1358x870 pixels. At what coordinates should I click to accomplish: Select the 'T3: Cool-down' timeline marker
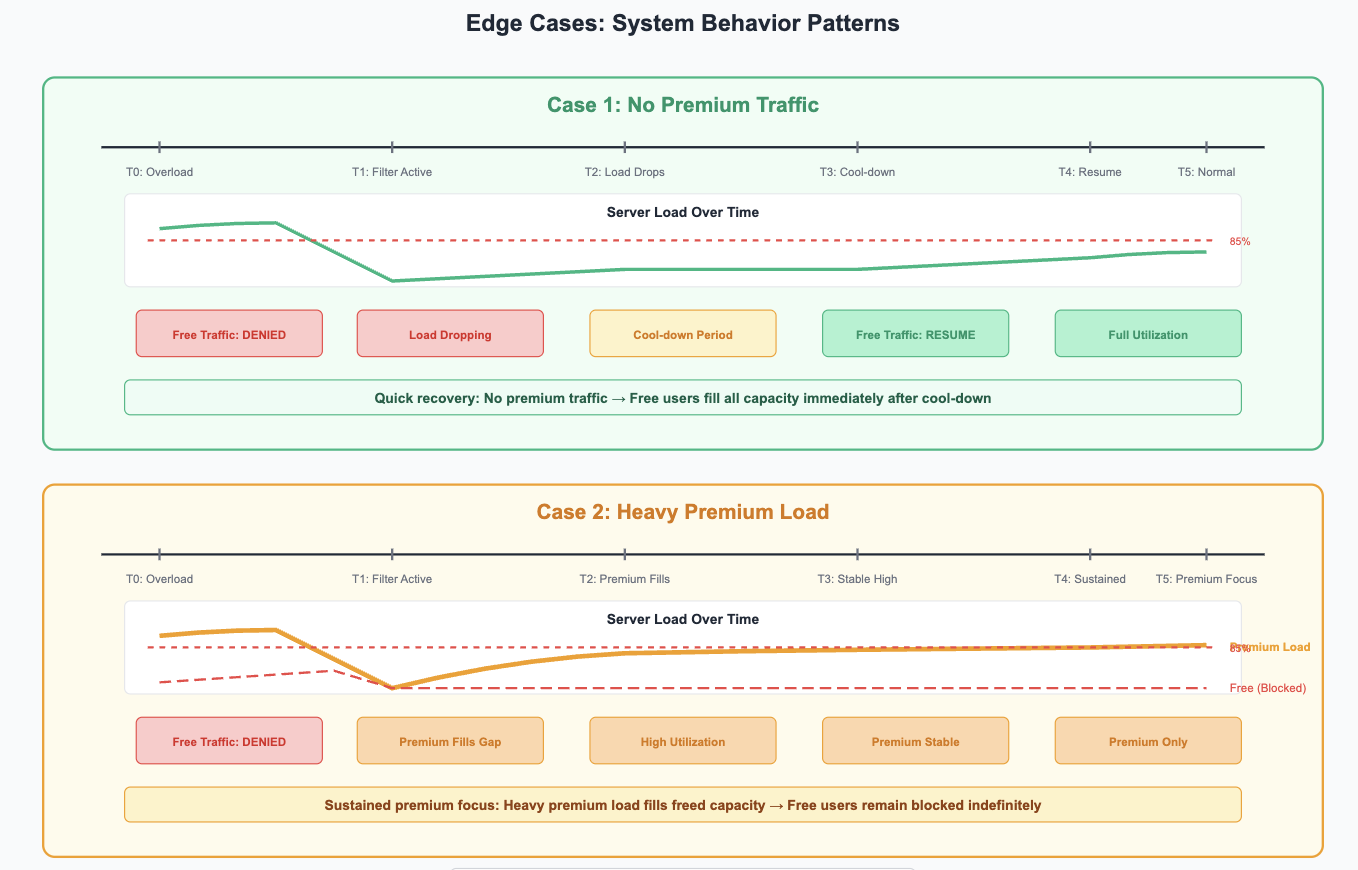tap(857, 172)
